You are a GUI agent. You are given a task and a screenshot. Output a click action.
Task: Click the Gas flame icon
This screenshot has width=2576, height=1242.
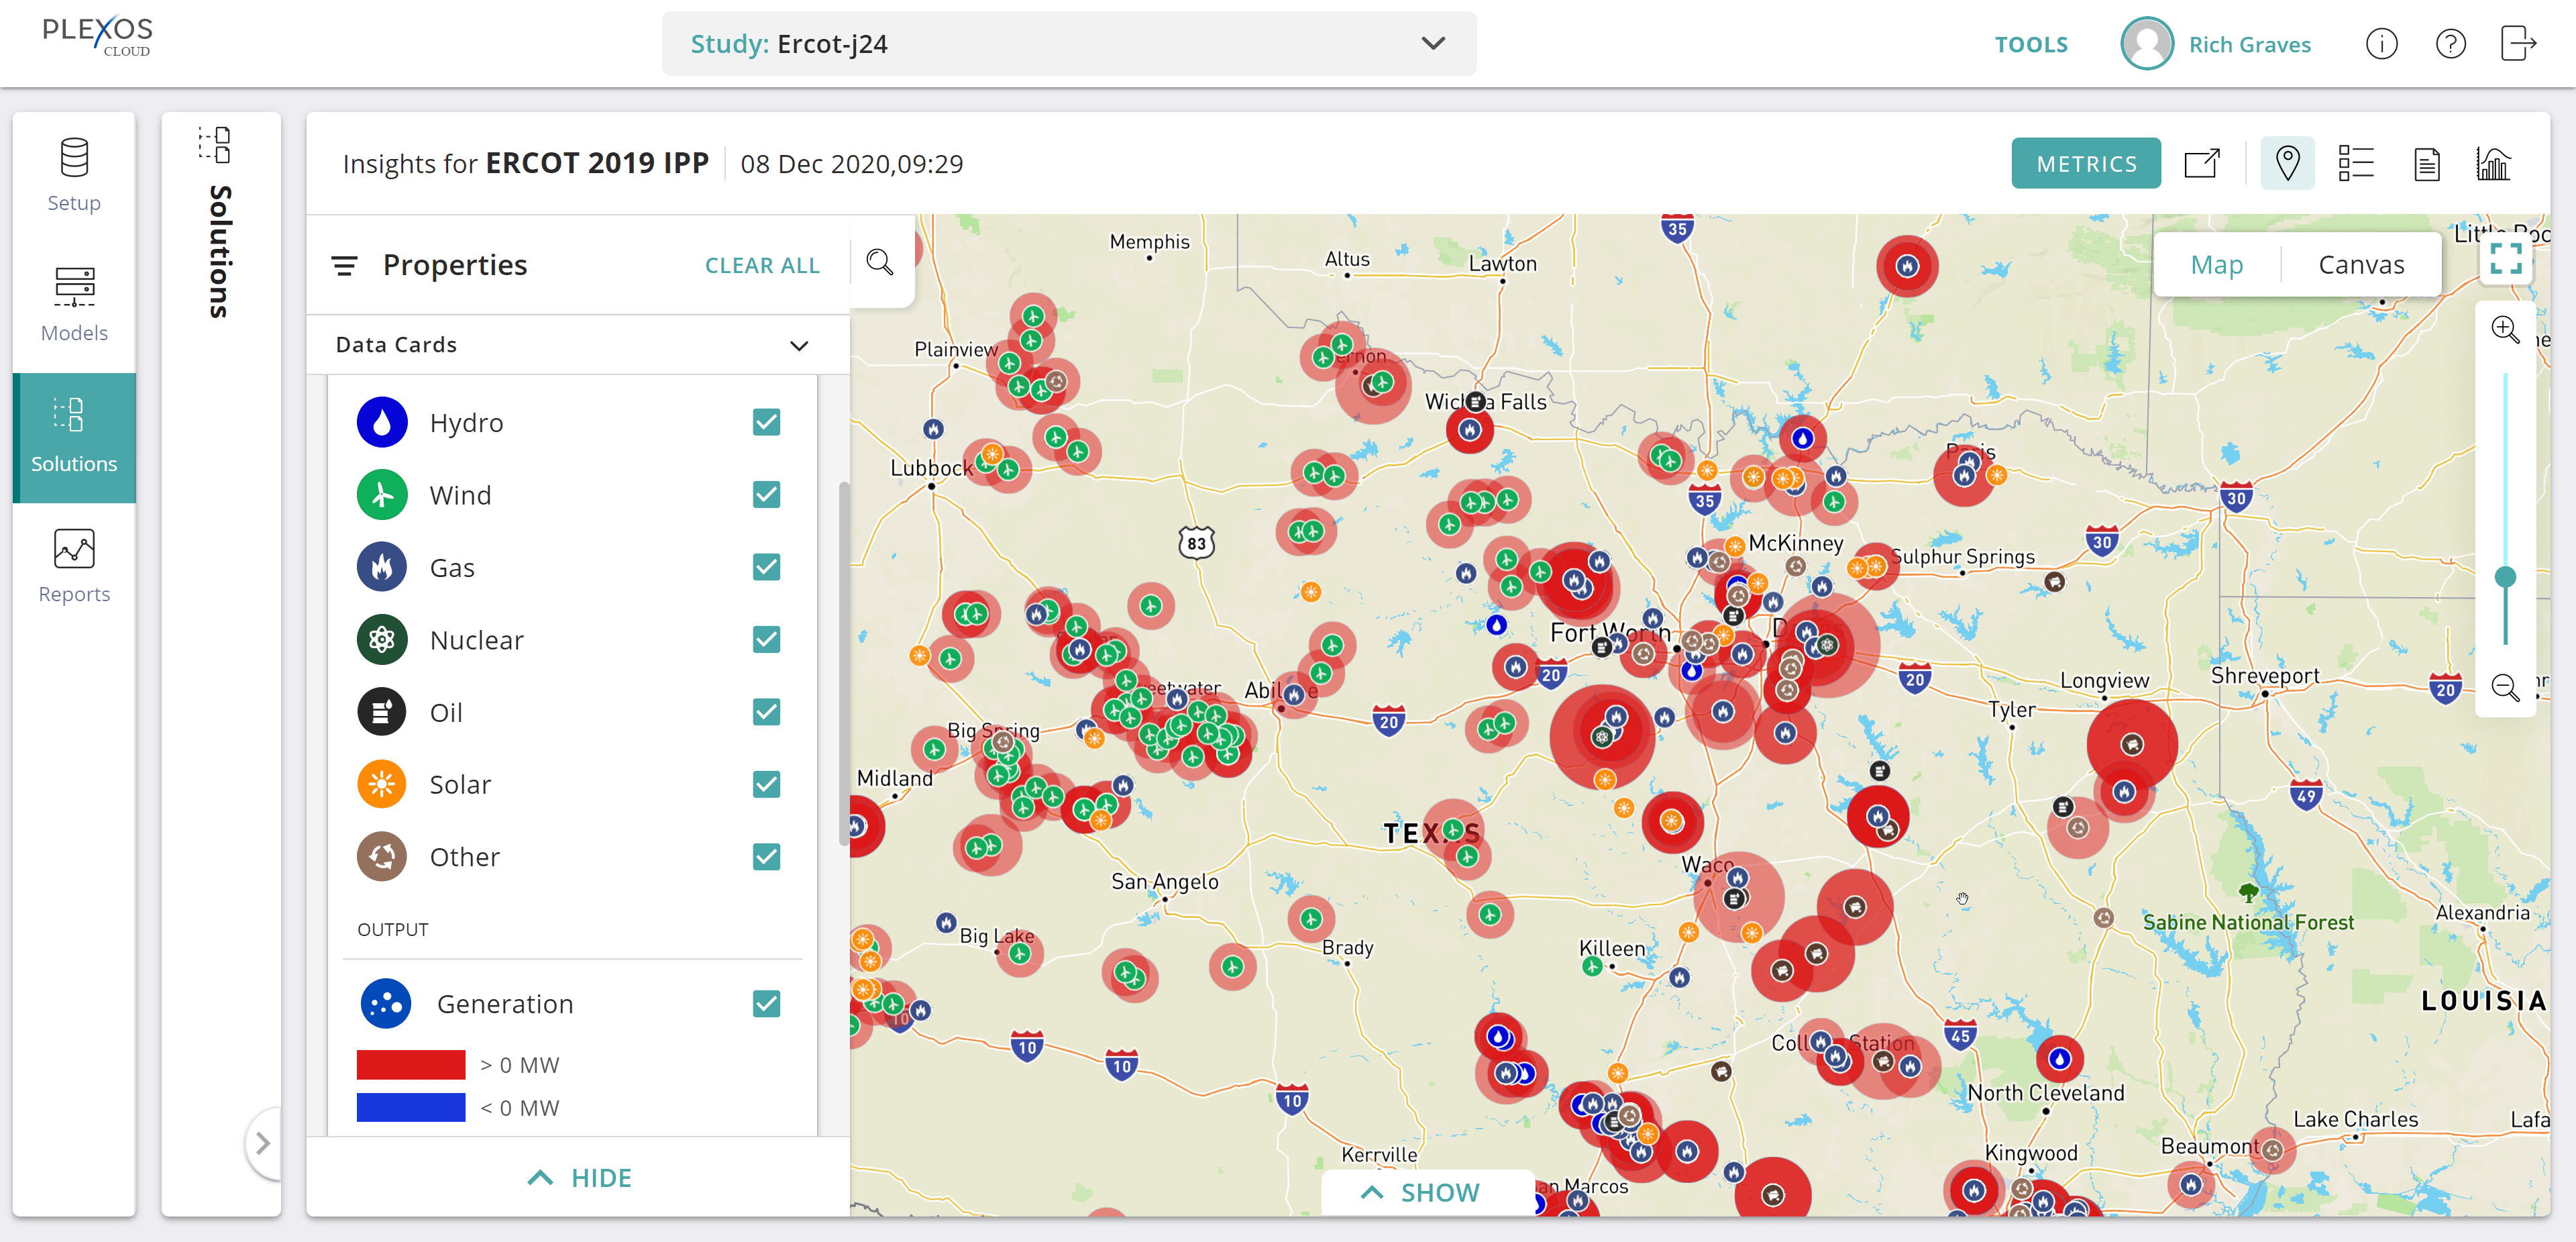click(382, 567)
